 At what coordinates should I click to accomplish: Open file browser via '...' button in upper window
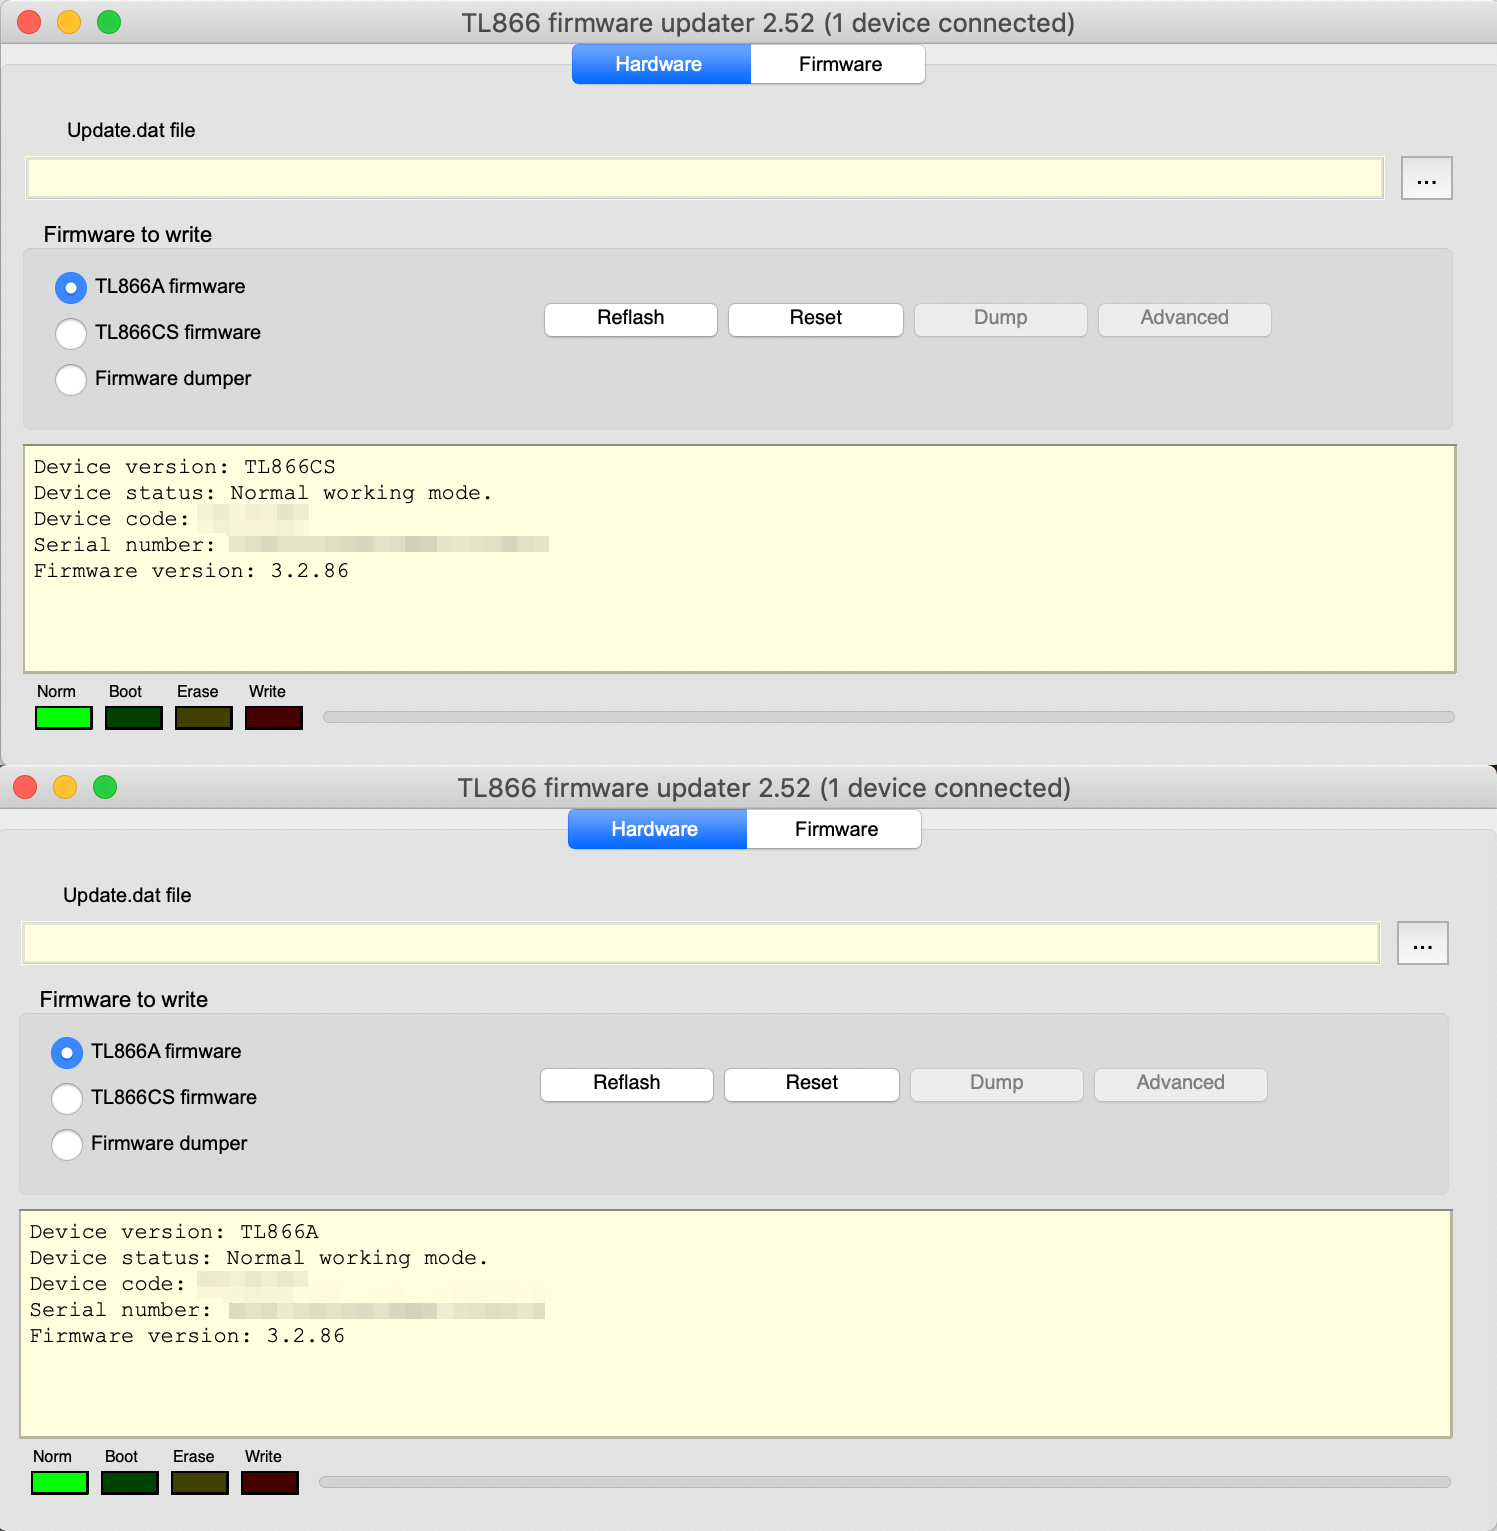point(1426,179)
